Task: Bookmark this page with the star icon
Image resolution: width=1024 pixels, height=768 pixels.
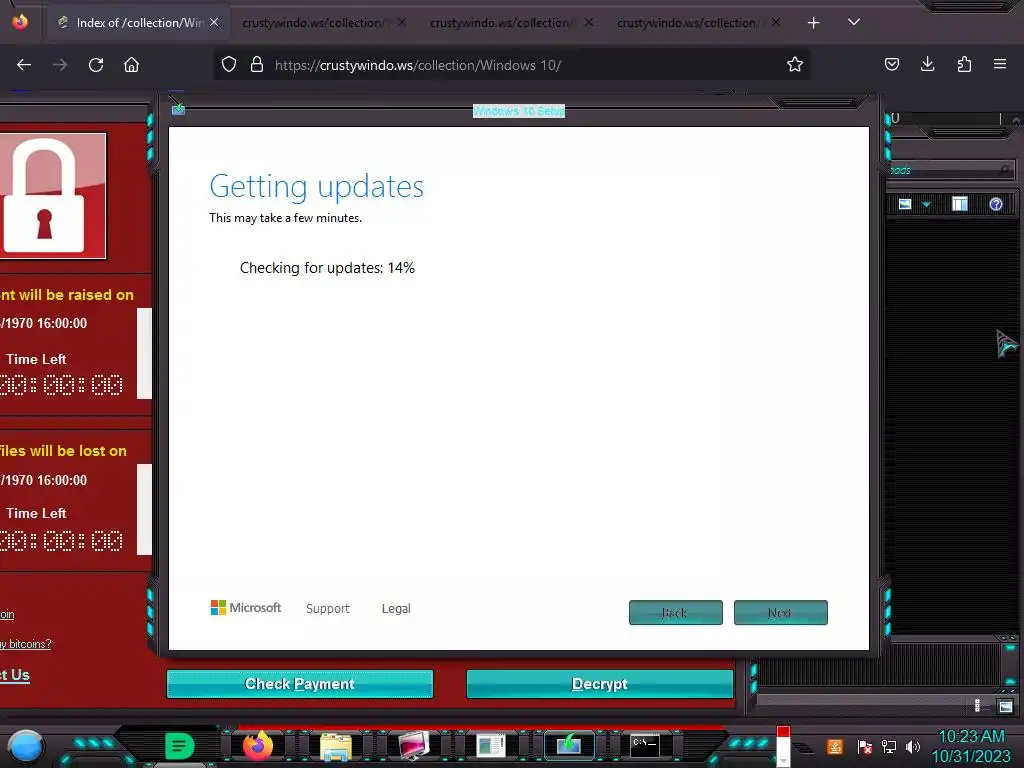Action: [x=794, y=65]
